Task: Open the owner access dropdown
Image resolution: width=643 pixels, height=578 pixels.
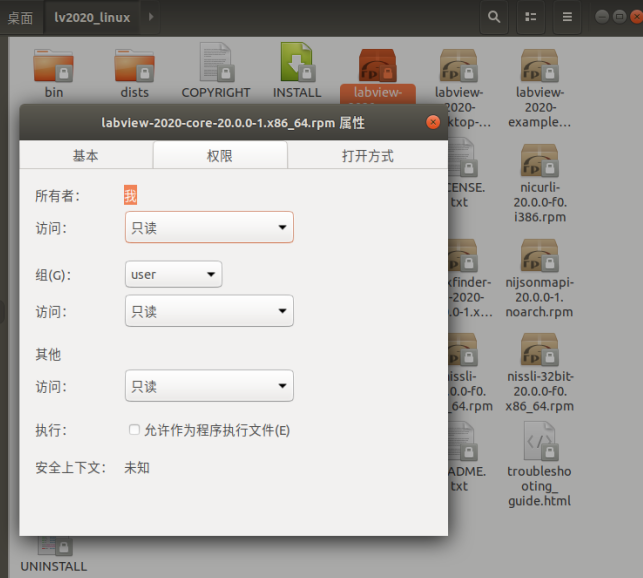Action: (209, 227)
